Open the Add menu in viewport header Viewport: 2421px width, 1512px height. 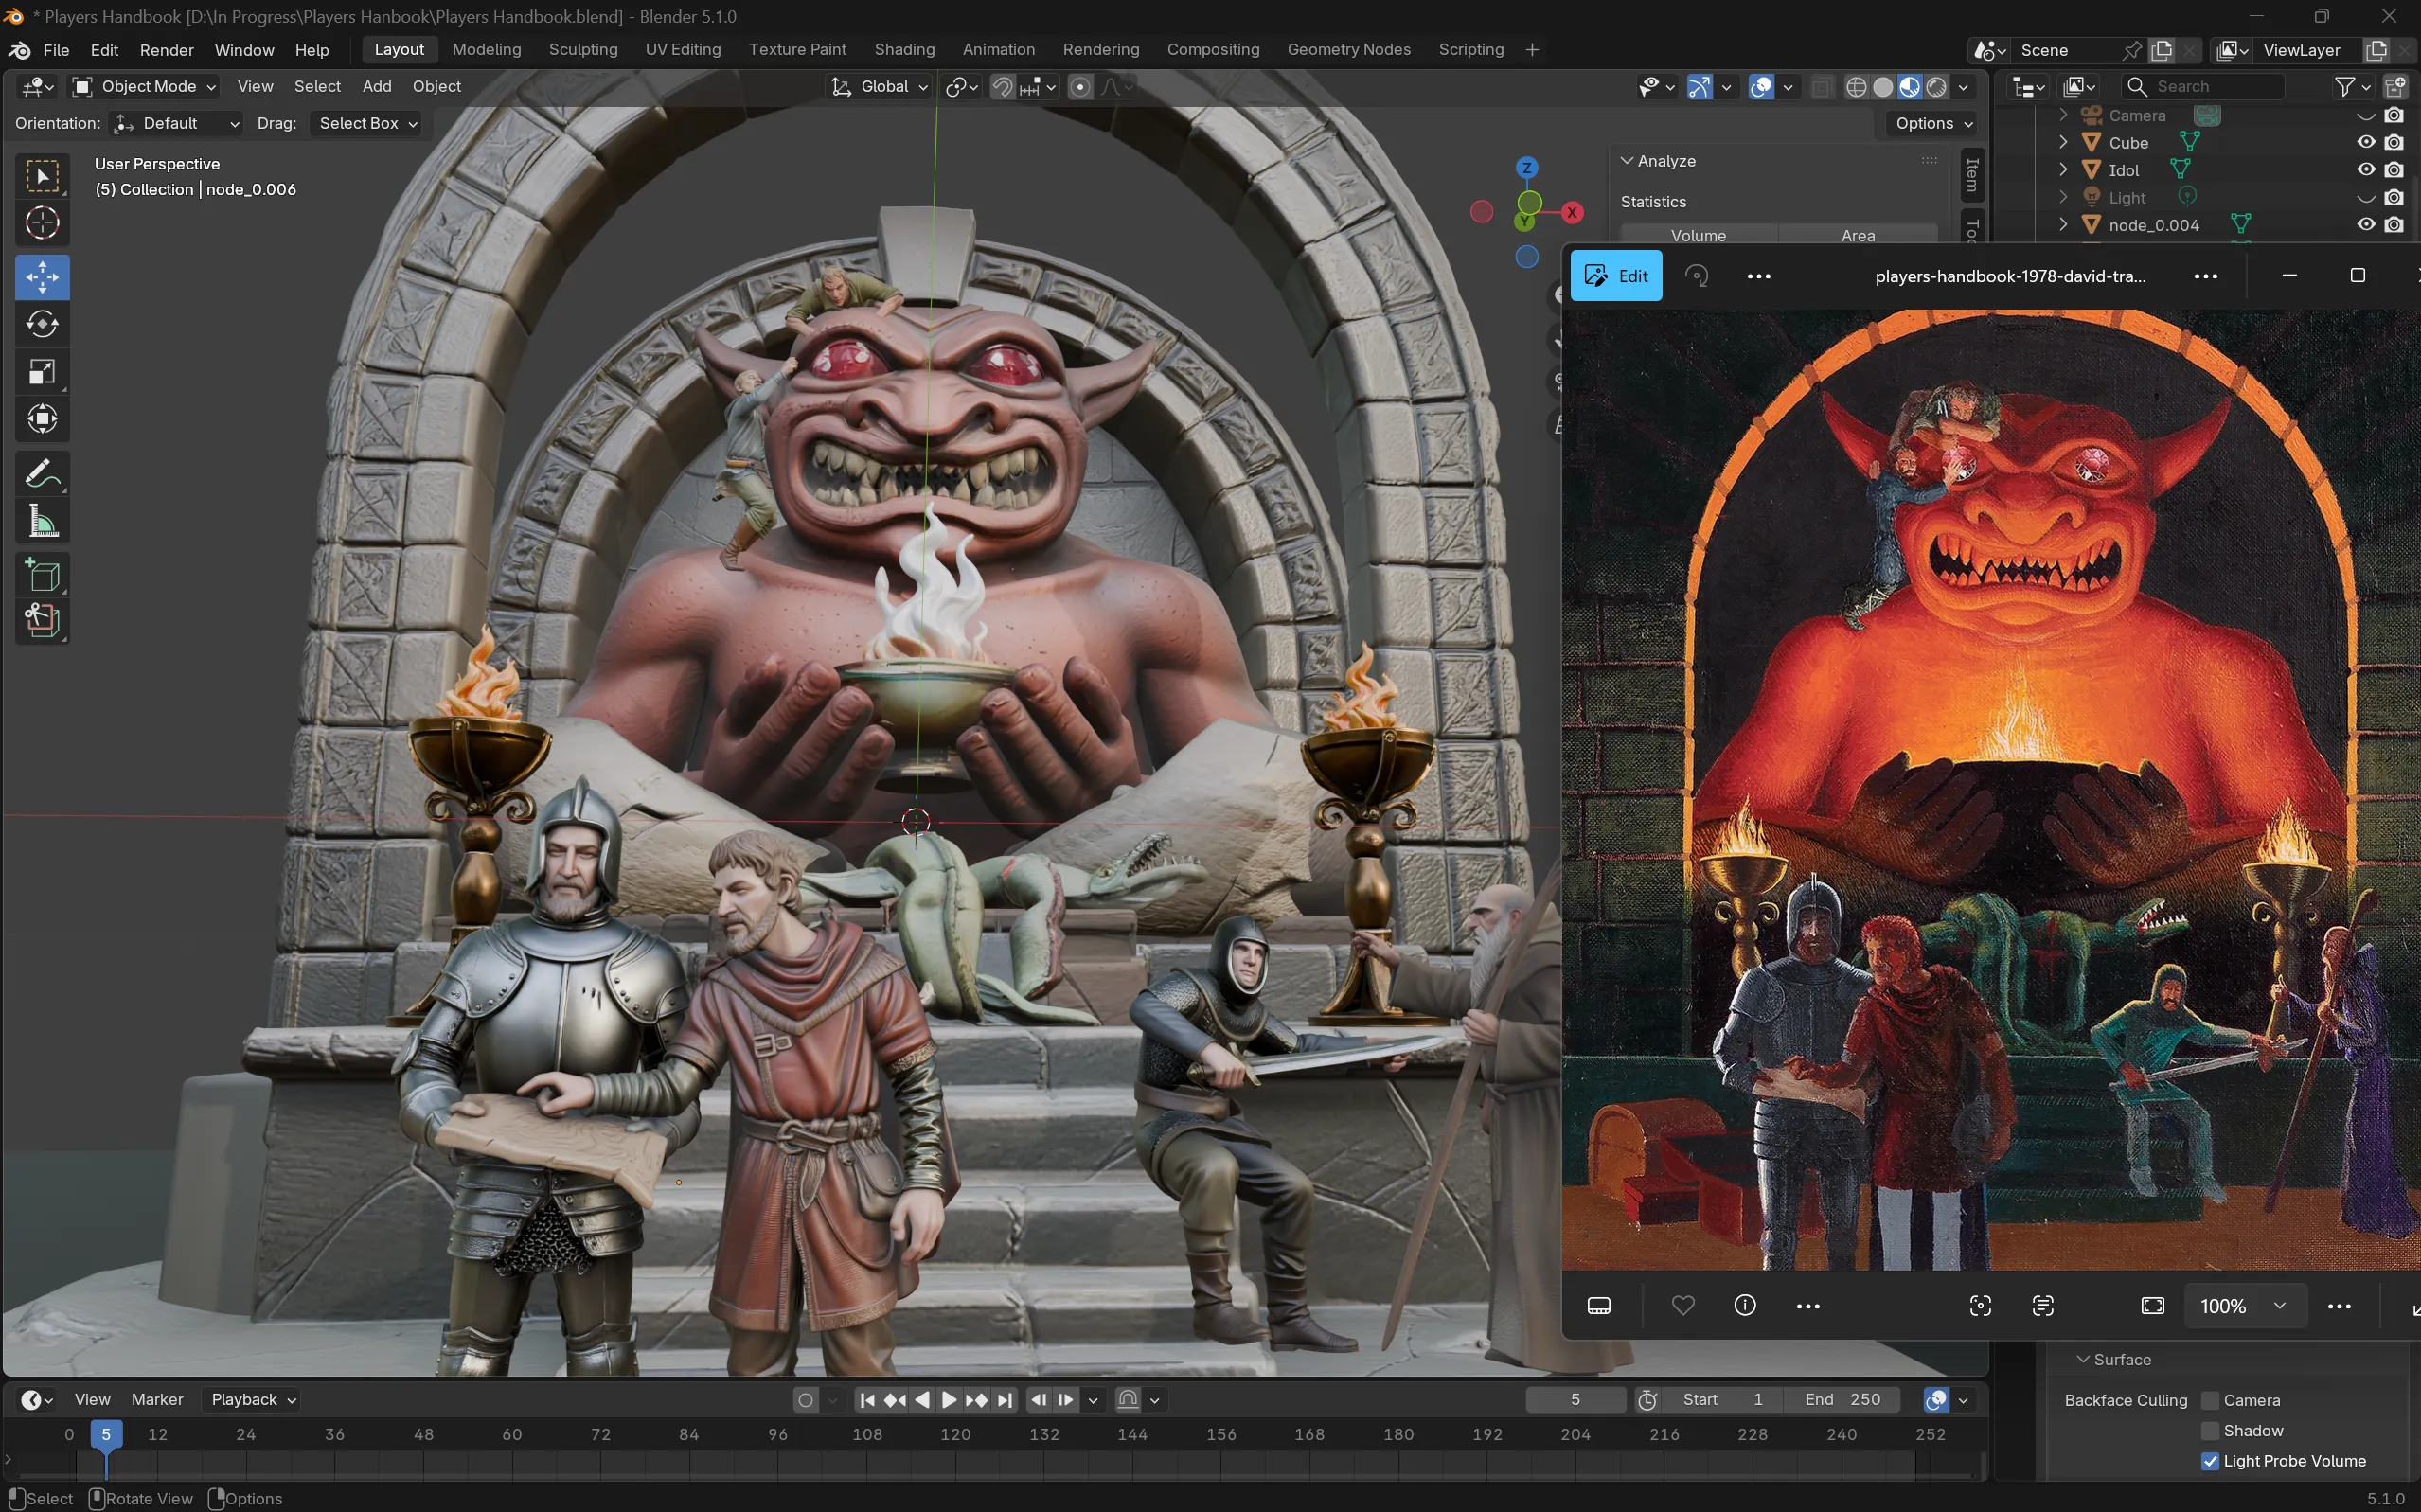377,87
